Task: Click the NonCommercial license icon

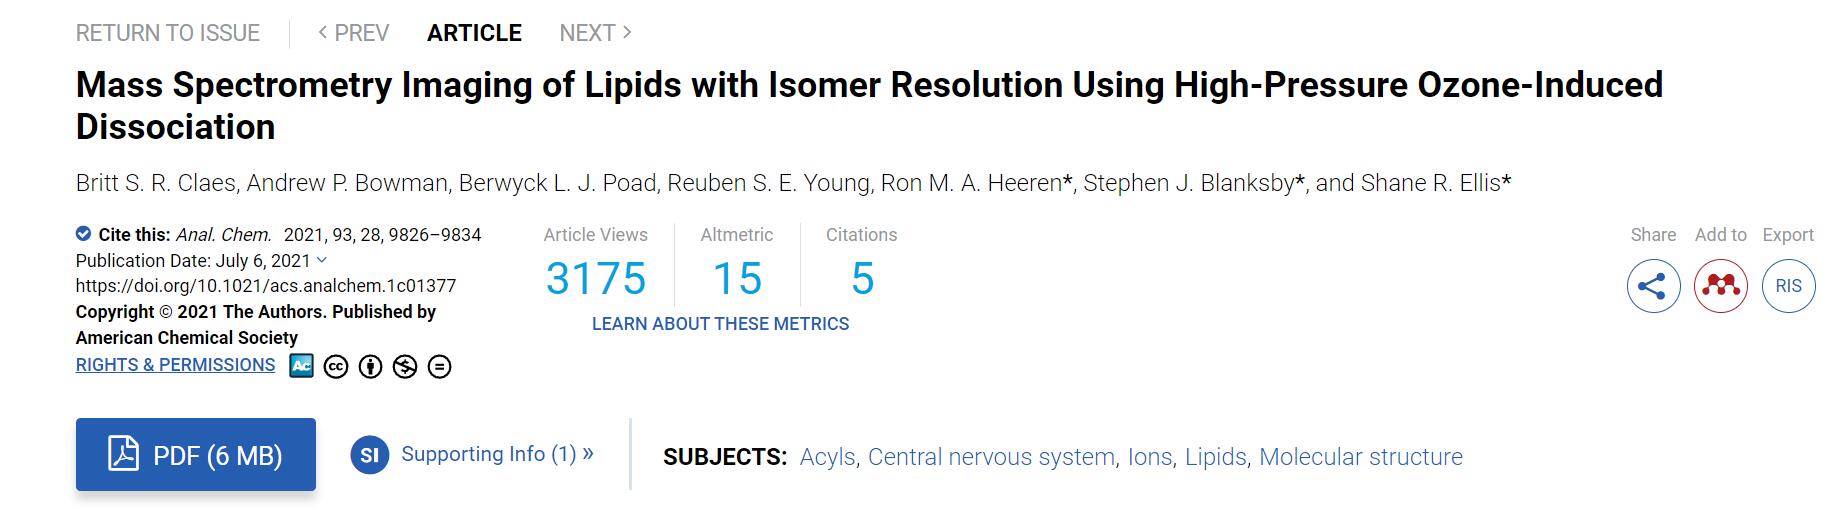Action: [404, 367]
